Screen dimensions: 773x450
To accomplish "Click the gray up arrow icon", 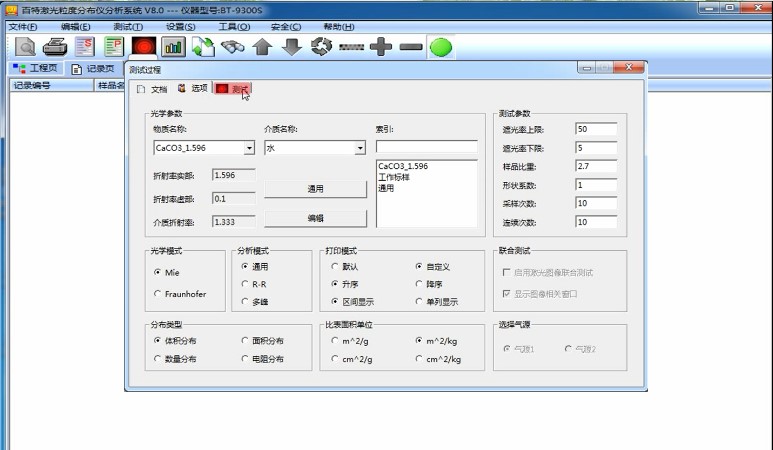I will tap(262, 46).
